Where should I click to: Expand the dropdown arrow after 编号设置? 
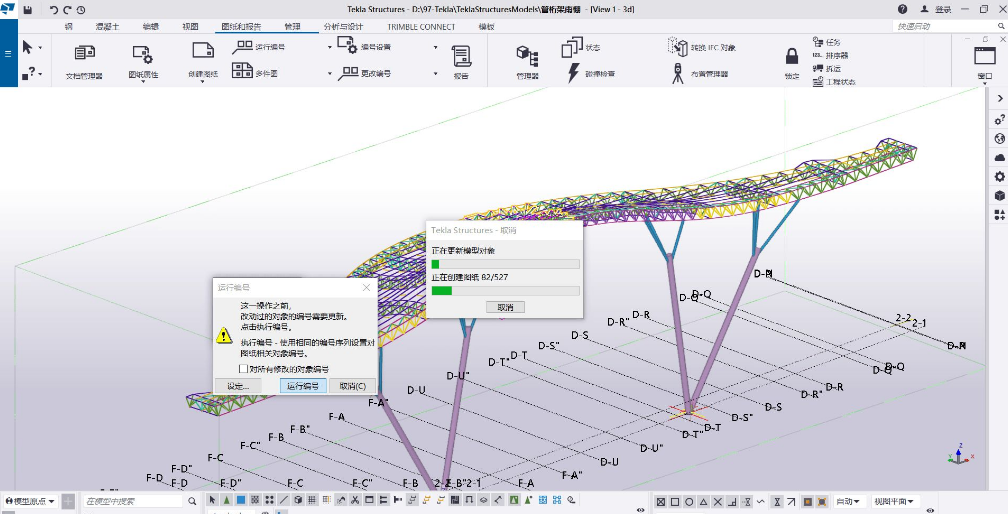pos(435,47)
